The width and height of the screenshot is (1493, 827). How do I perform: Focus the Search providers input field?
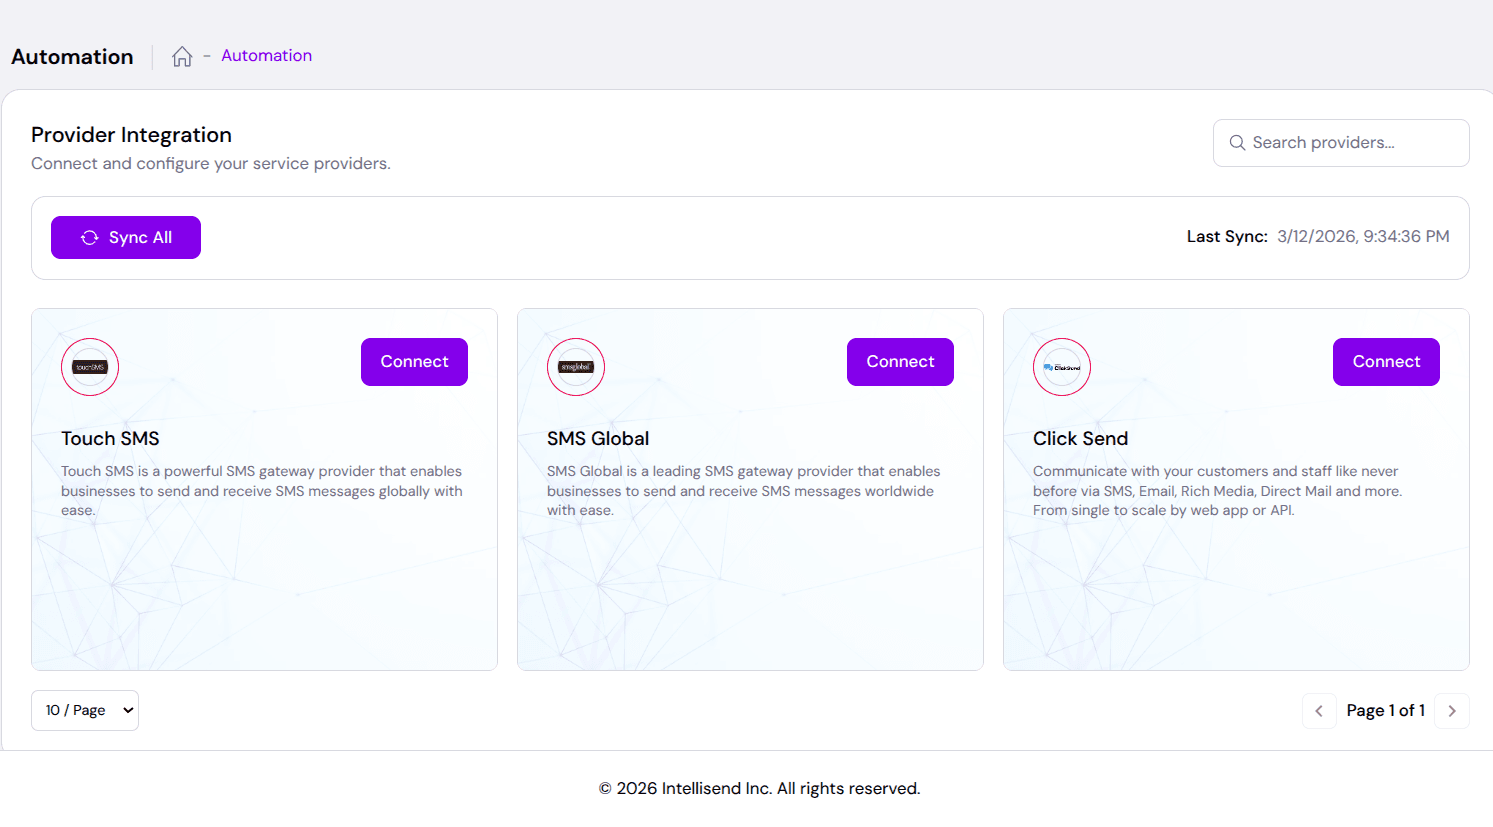click(1350, 143)
